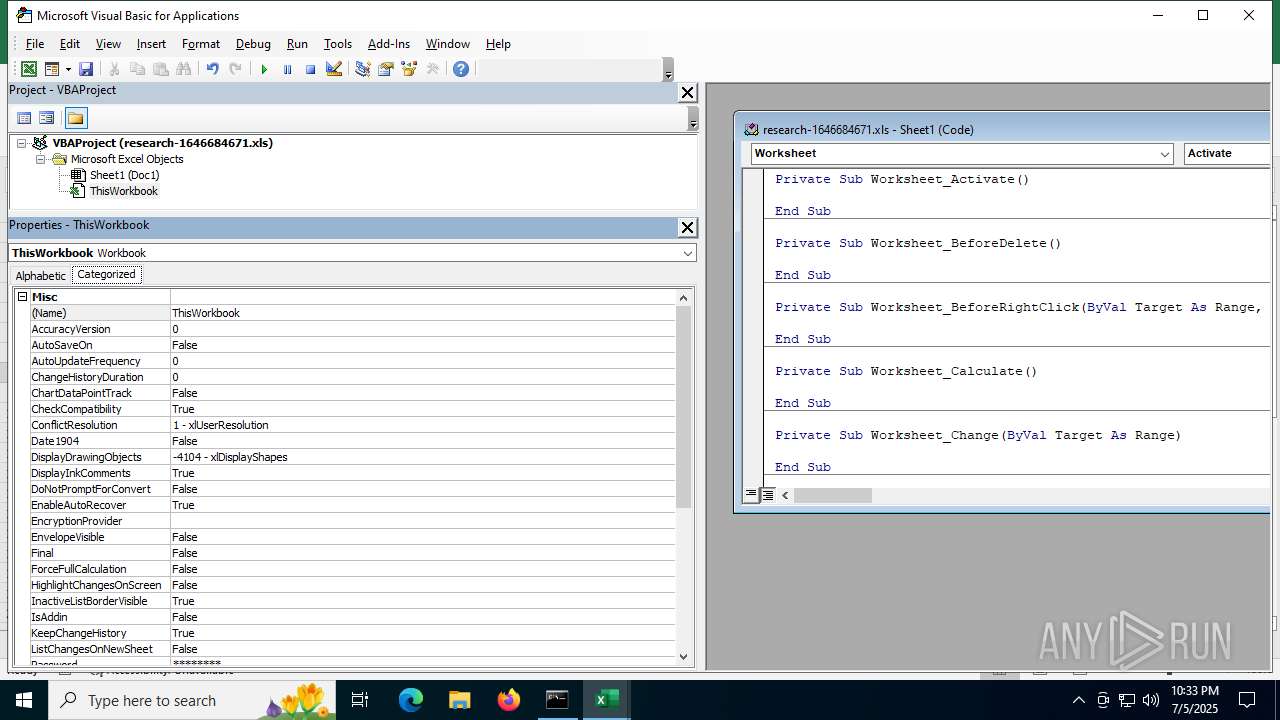Image resolution: width=1280 pixels, height=720 pixels.
Task: Open the File menu
Action: 35,44
